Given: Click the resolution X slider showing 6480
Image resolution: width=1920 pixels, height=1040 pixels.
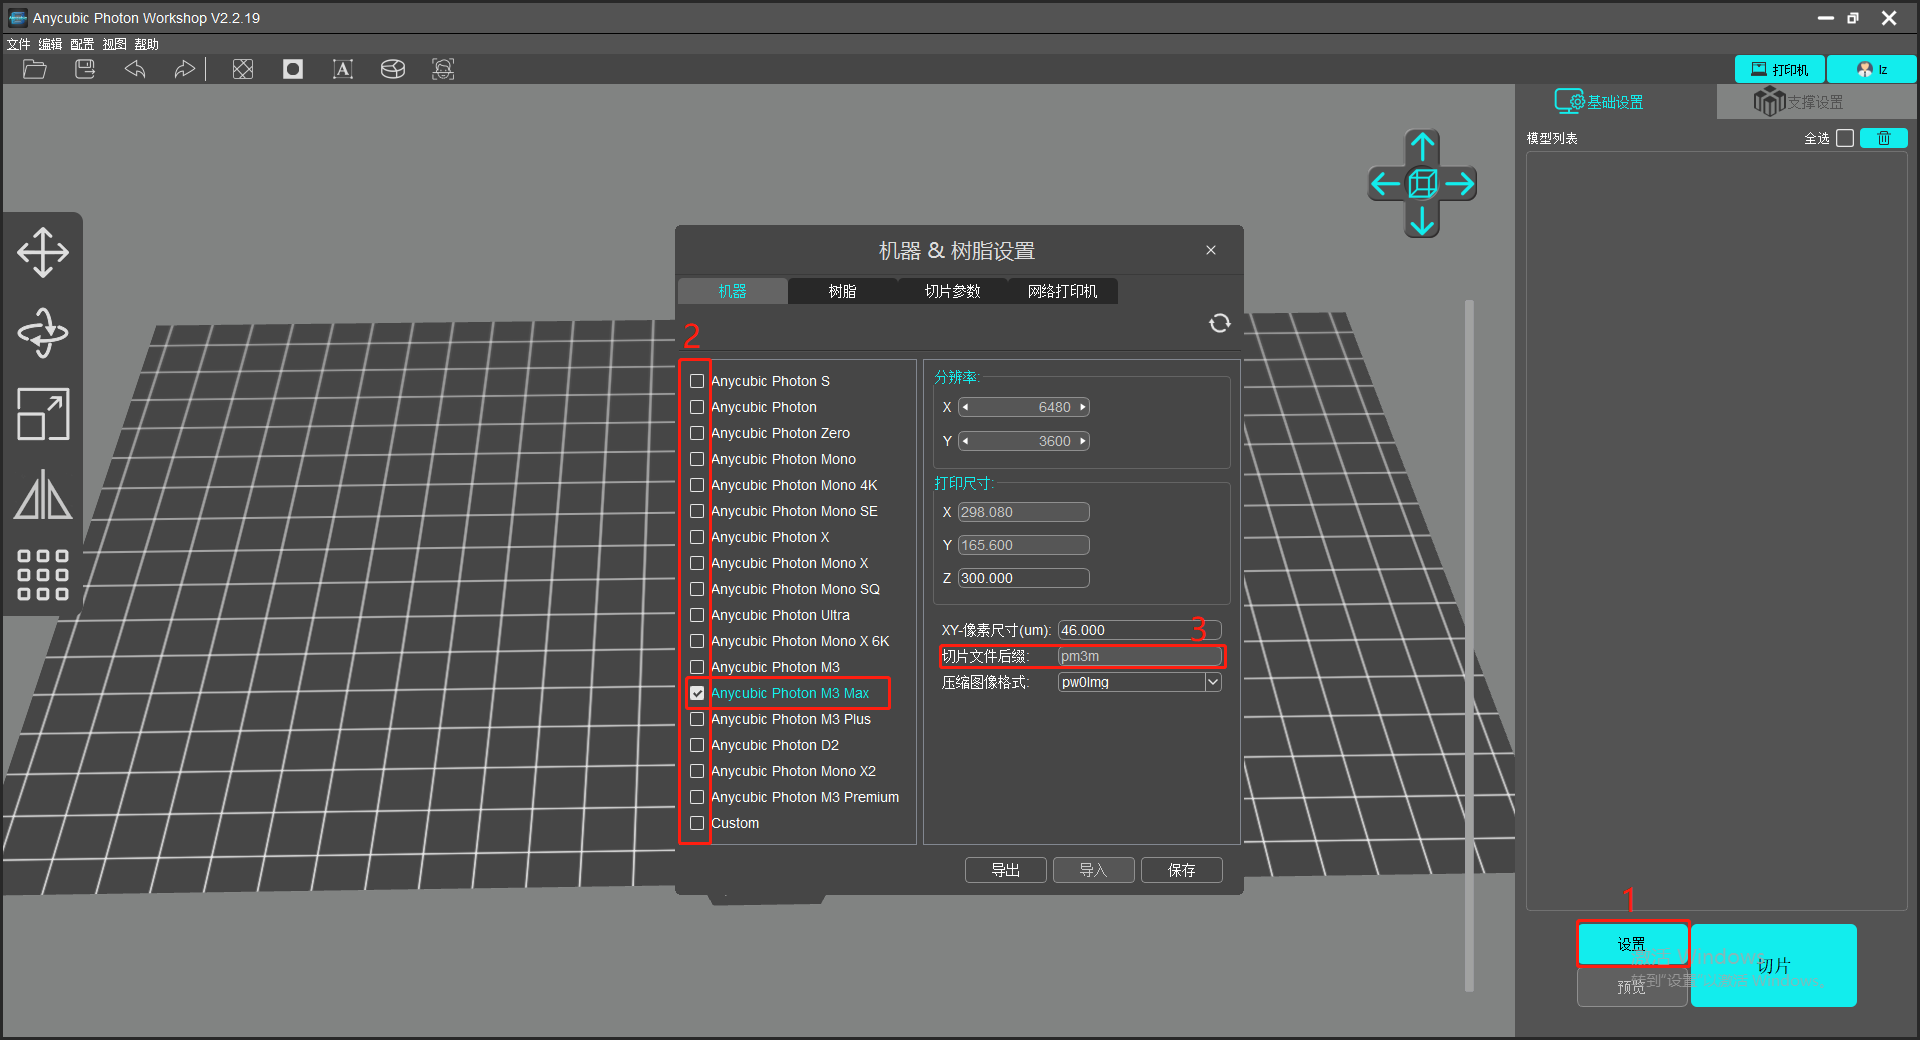Looking at the screenshot, I should 1024,407.
